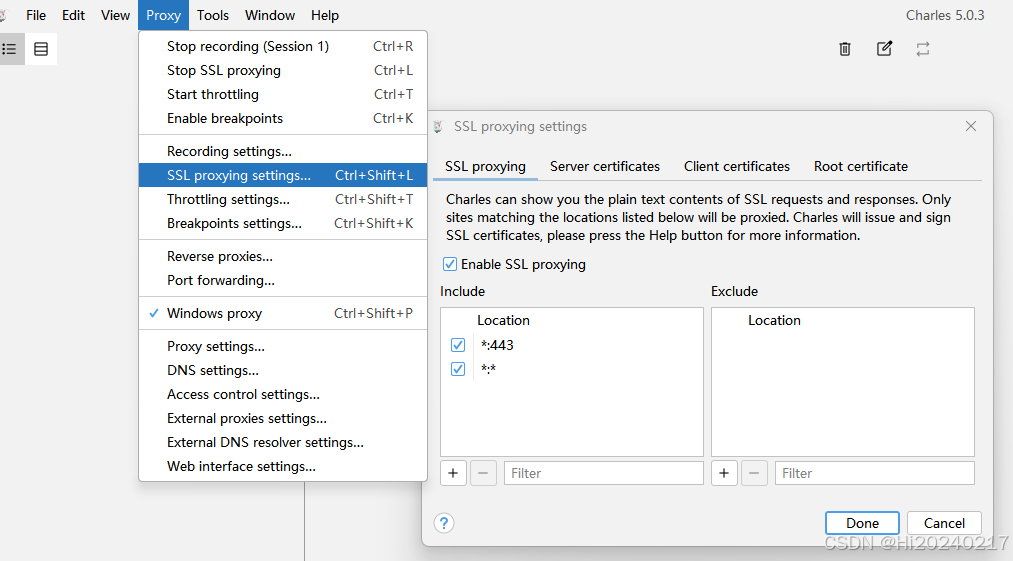Add an Include location with plus button
The width and height of the screenshot is (1013, 561).
[x=453, y=473]
